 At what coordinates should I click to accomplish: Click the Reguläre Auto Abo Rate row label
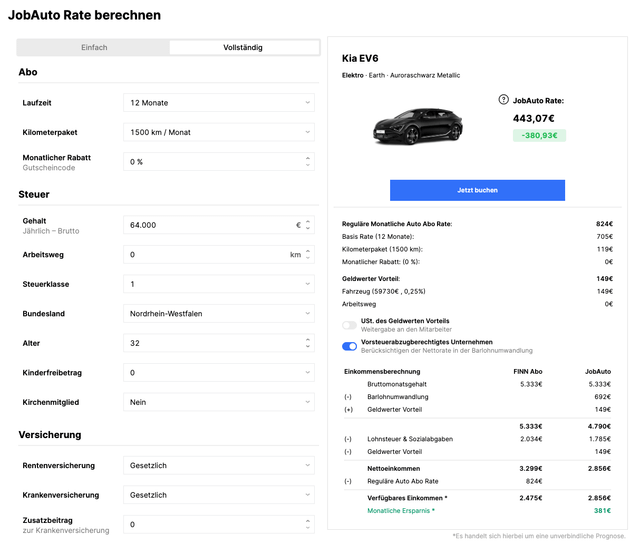pyautogui.click(x=402, y=481)
